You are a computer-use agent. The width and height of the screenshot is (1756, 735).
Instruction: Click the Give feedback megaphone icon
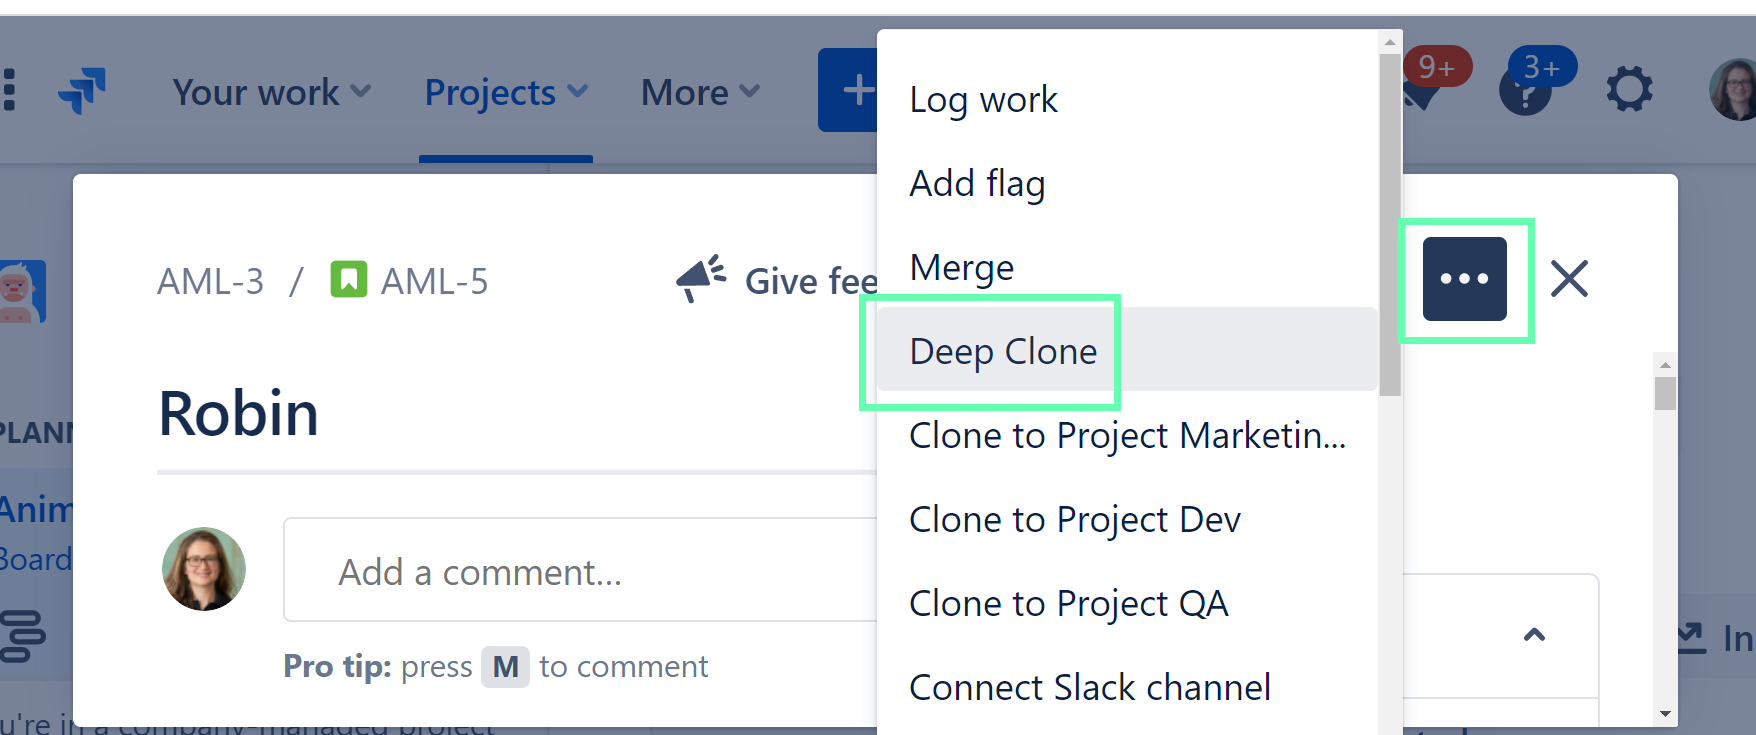pyautogui.click(x=700, y=278)
